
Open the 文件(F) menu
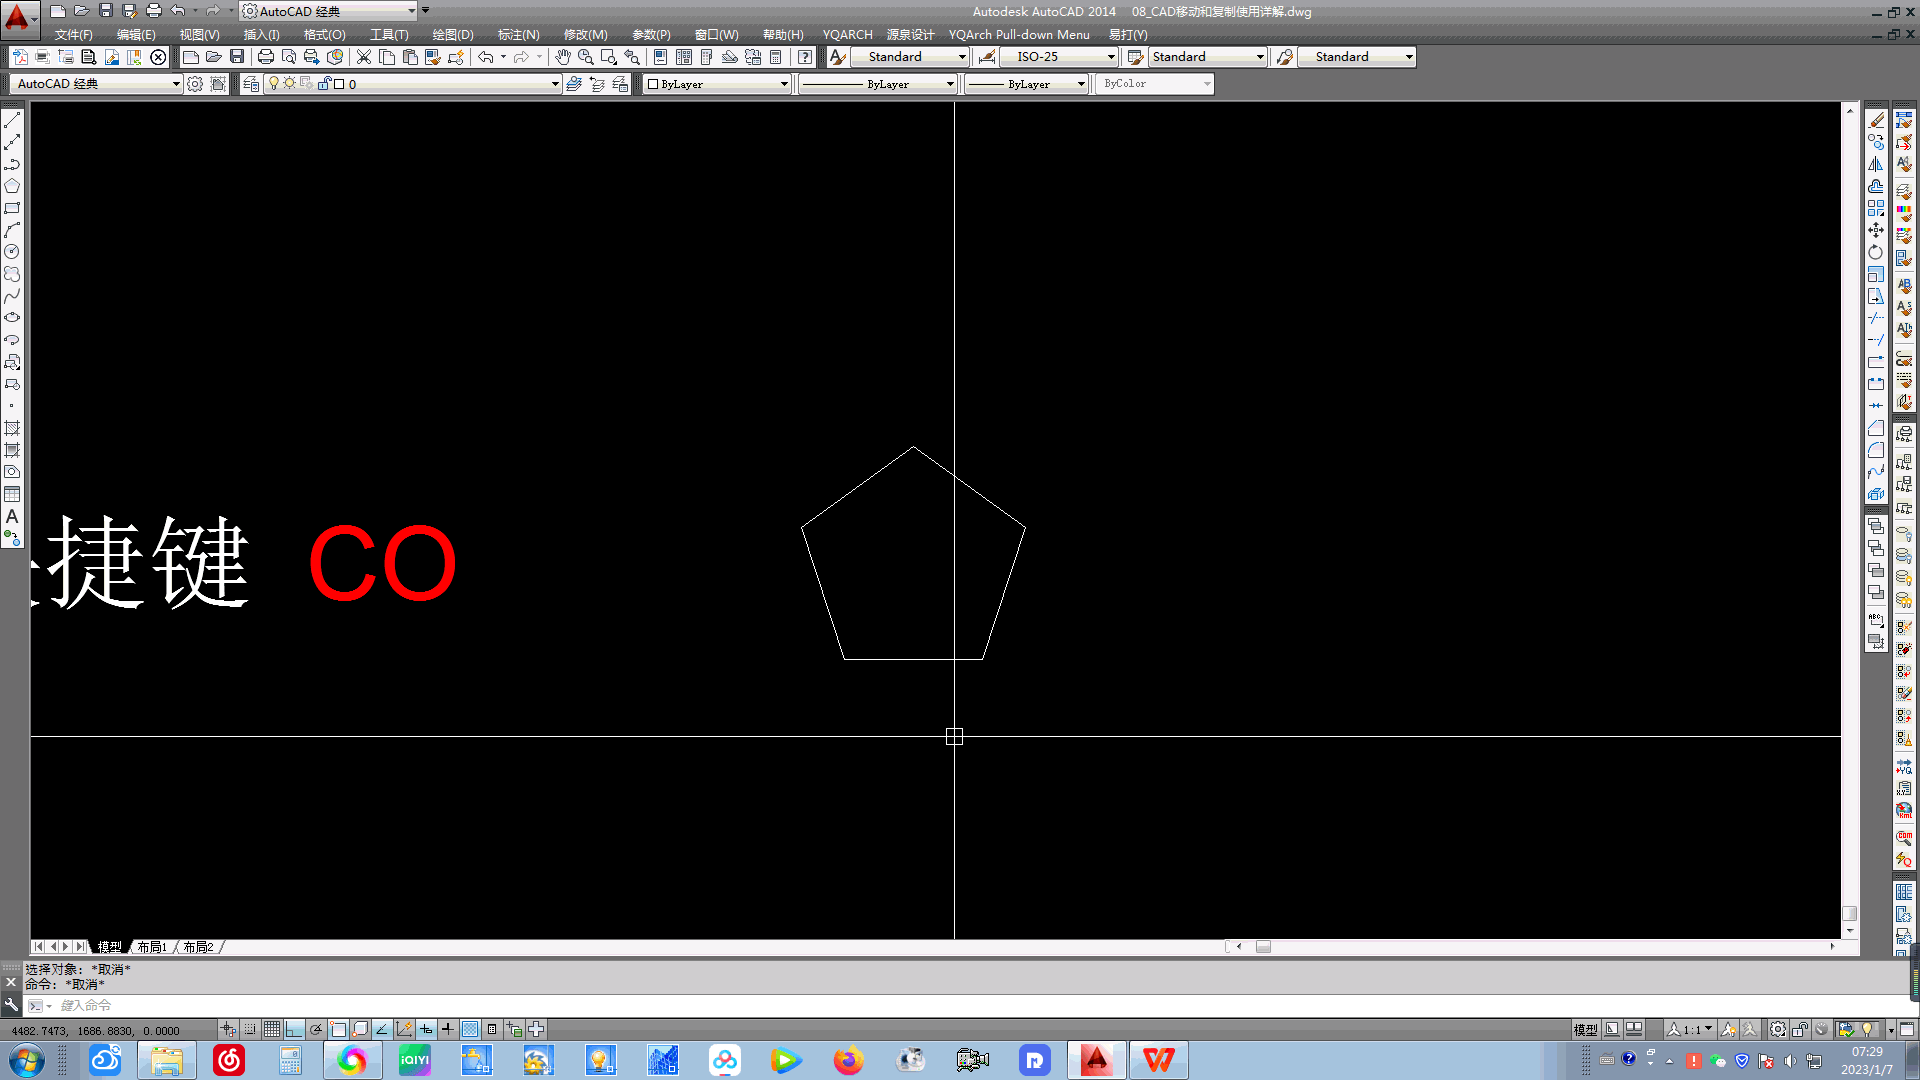click(73, 34)
